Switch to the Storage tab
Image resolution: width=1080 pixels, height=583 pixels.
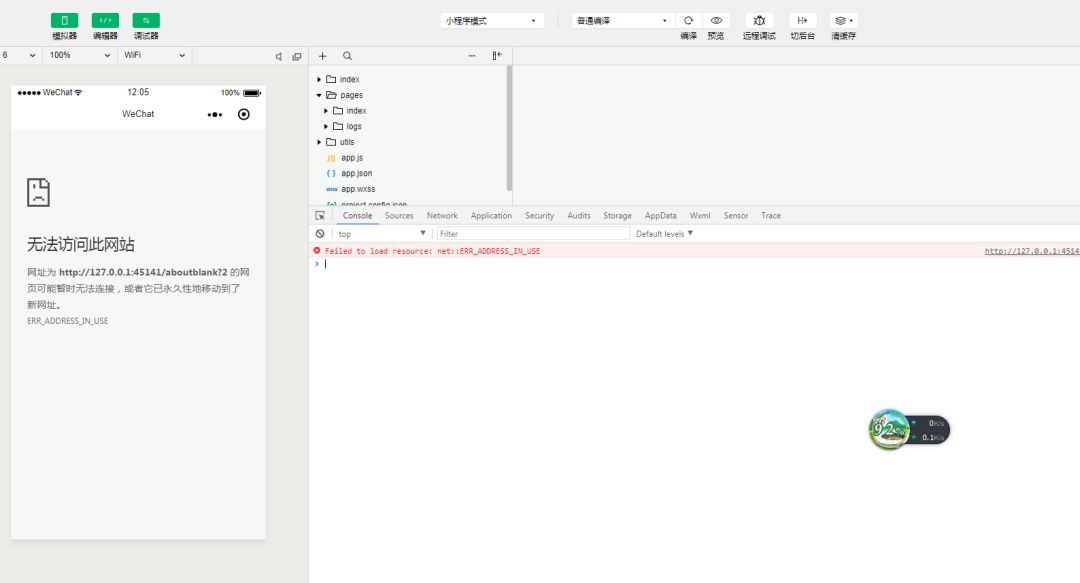coord(617,216)
